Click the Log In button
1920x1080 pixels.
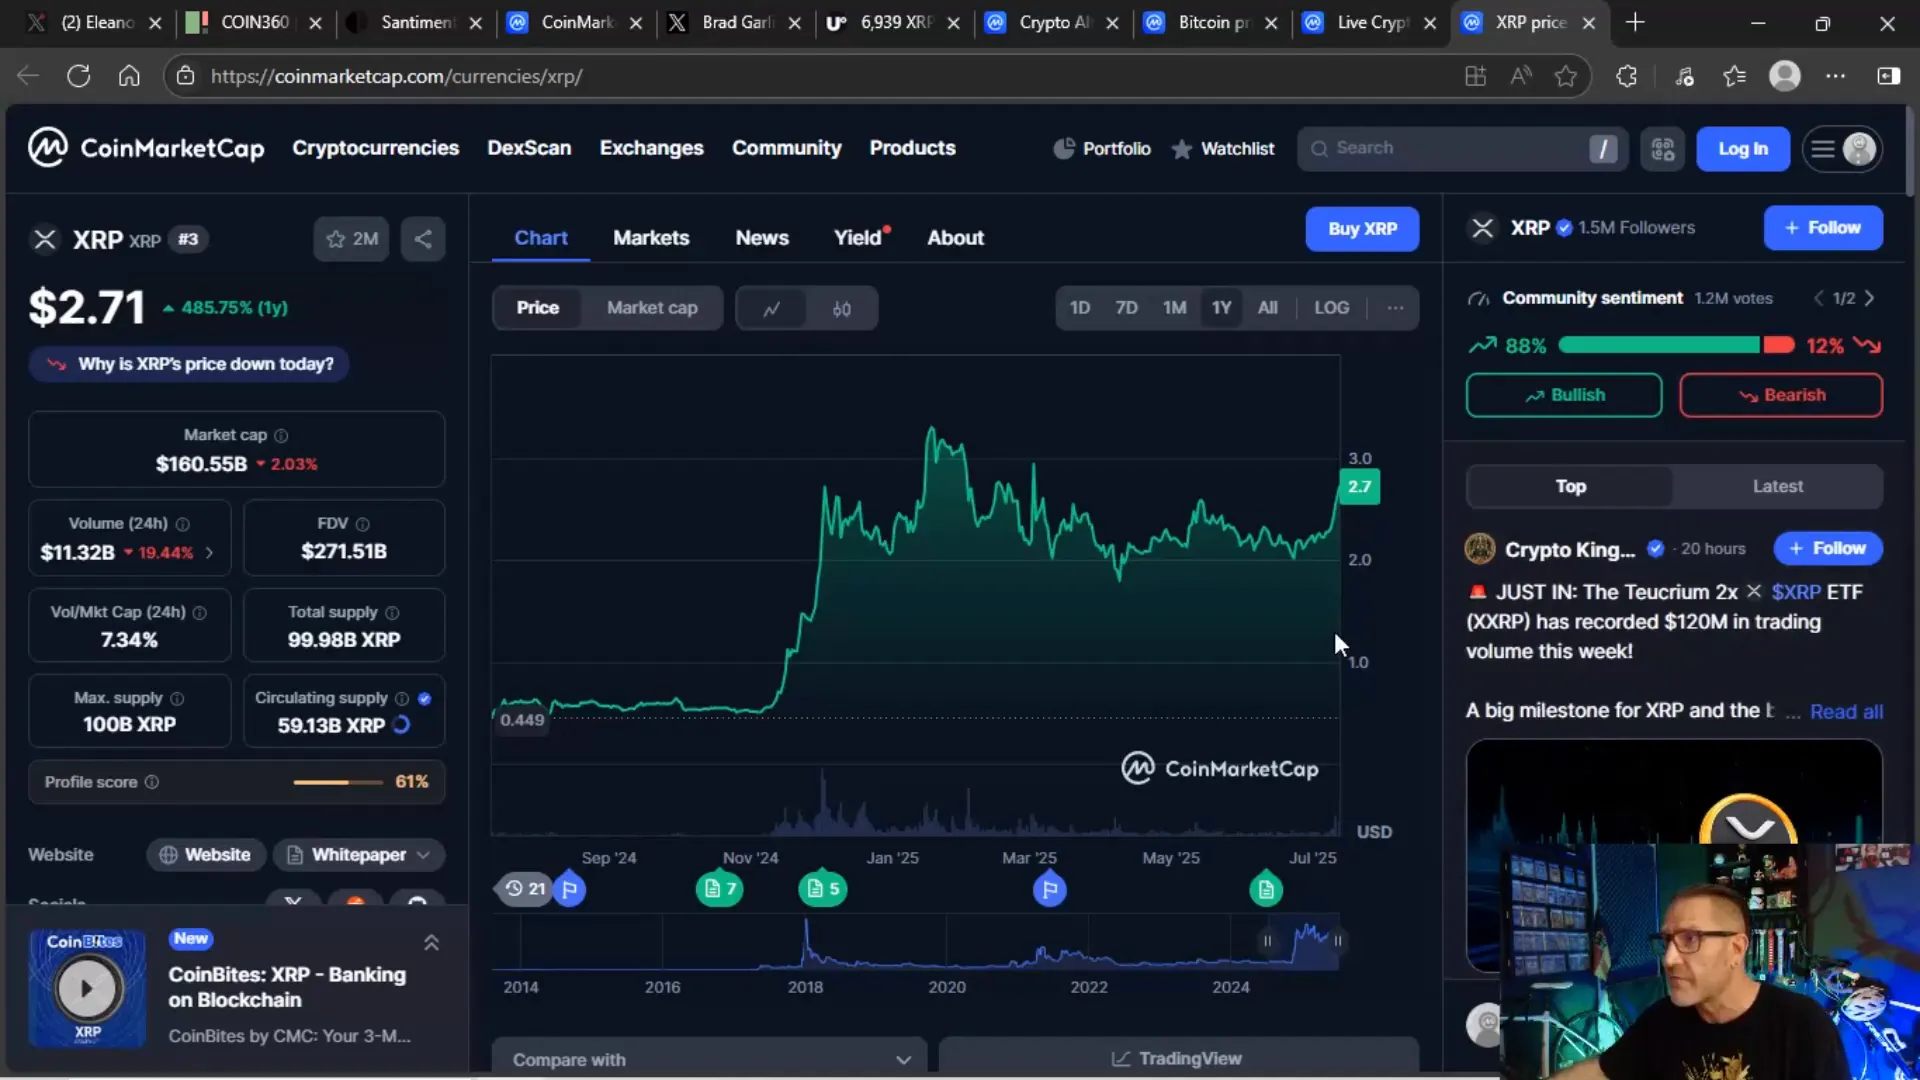point(1742,149)
